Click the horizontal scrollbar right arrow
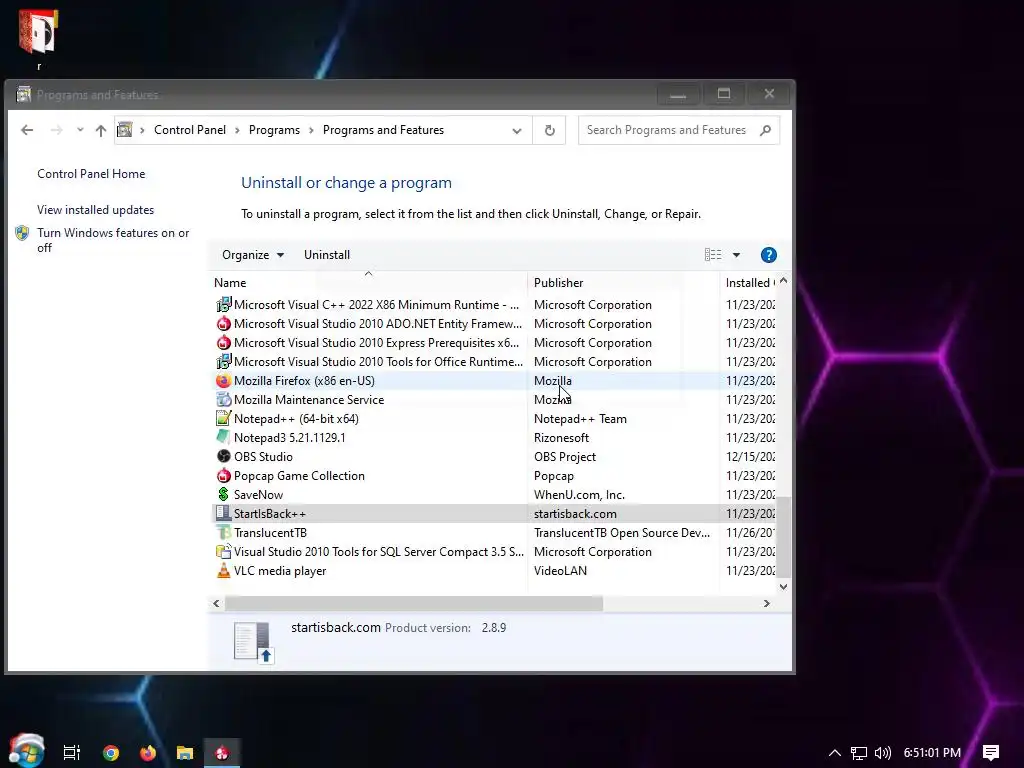This screenshot has width=1024, height=768. (x=767, y=603)
